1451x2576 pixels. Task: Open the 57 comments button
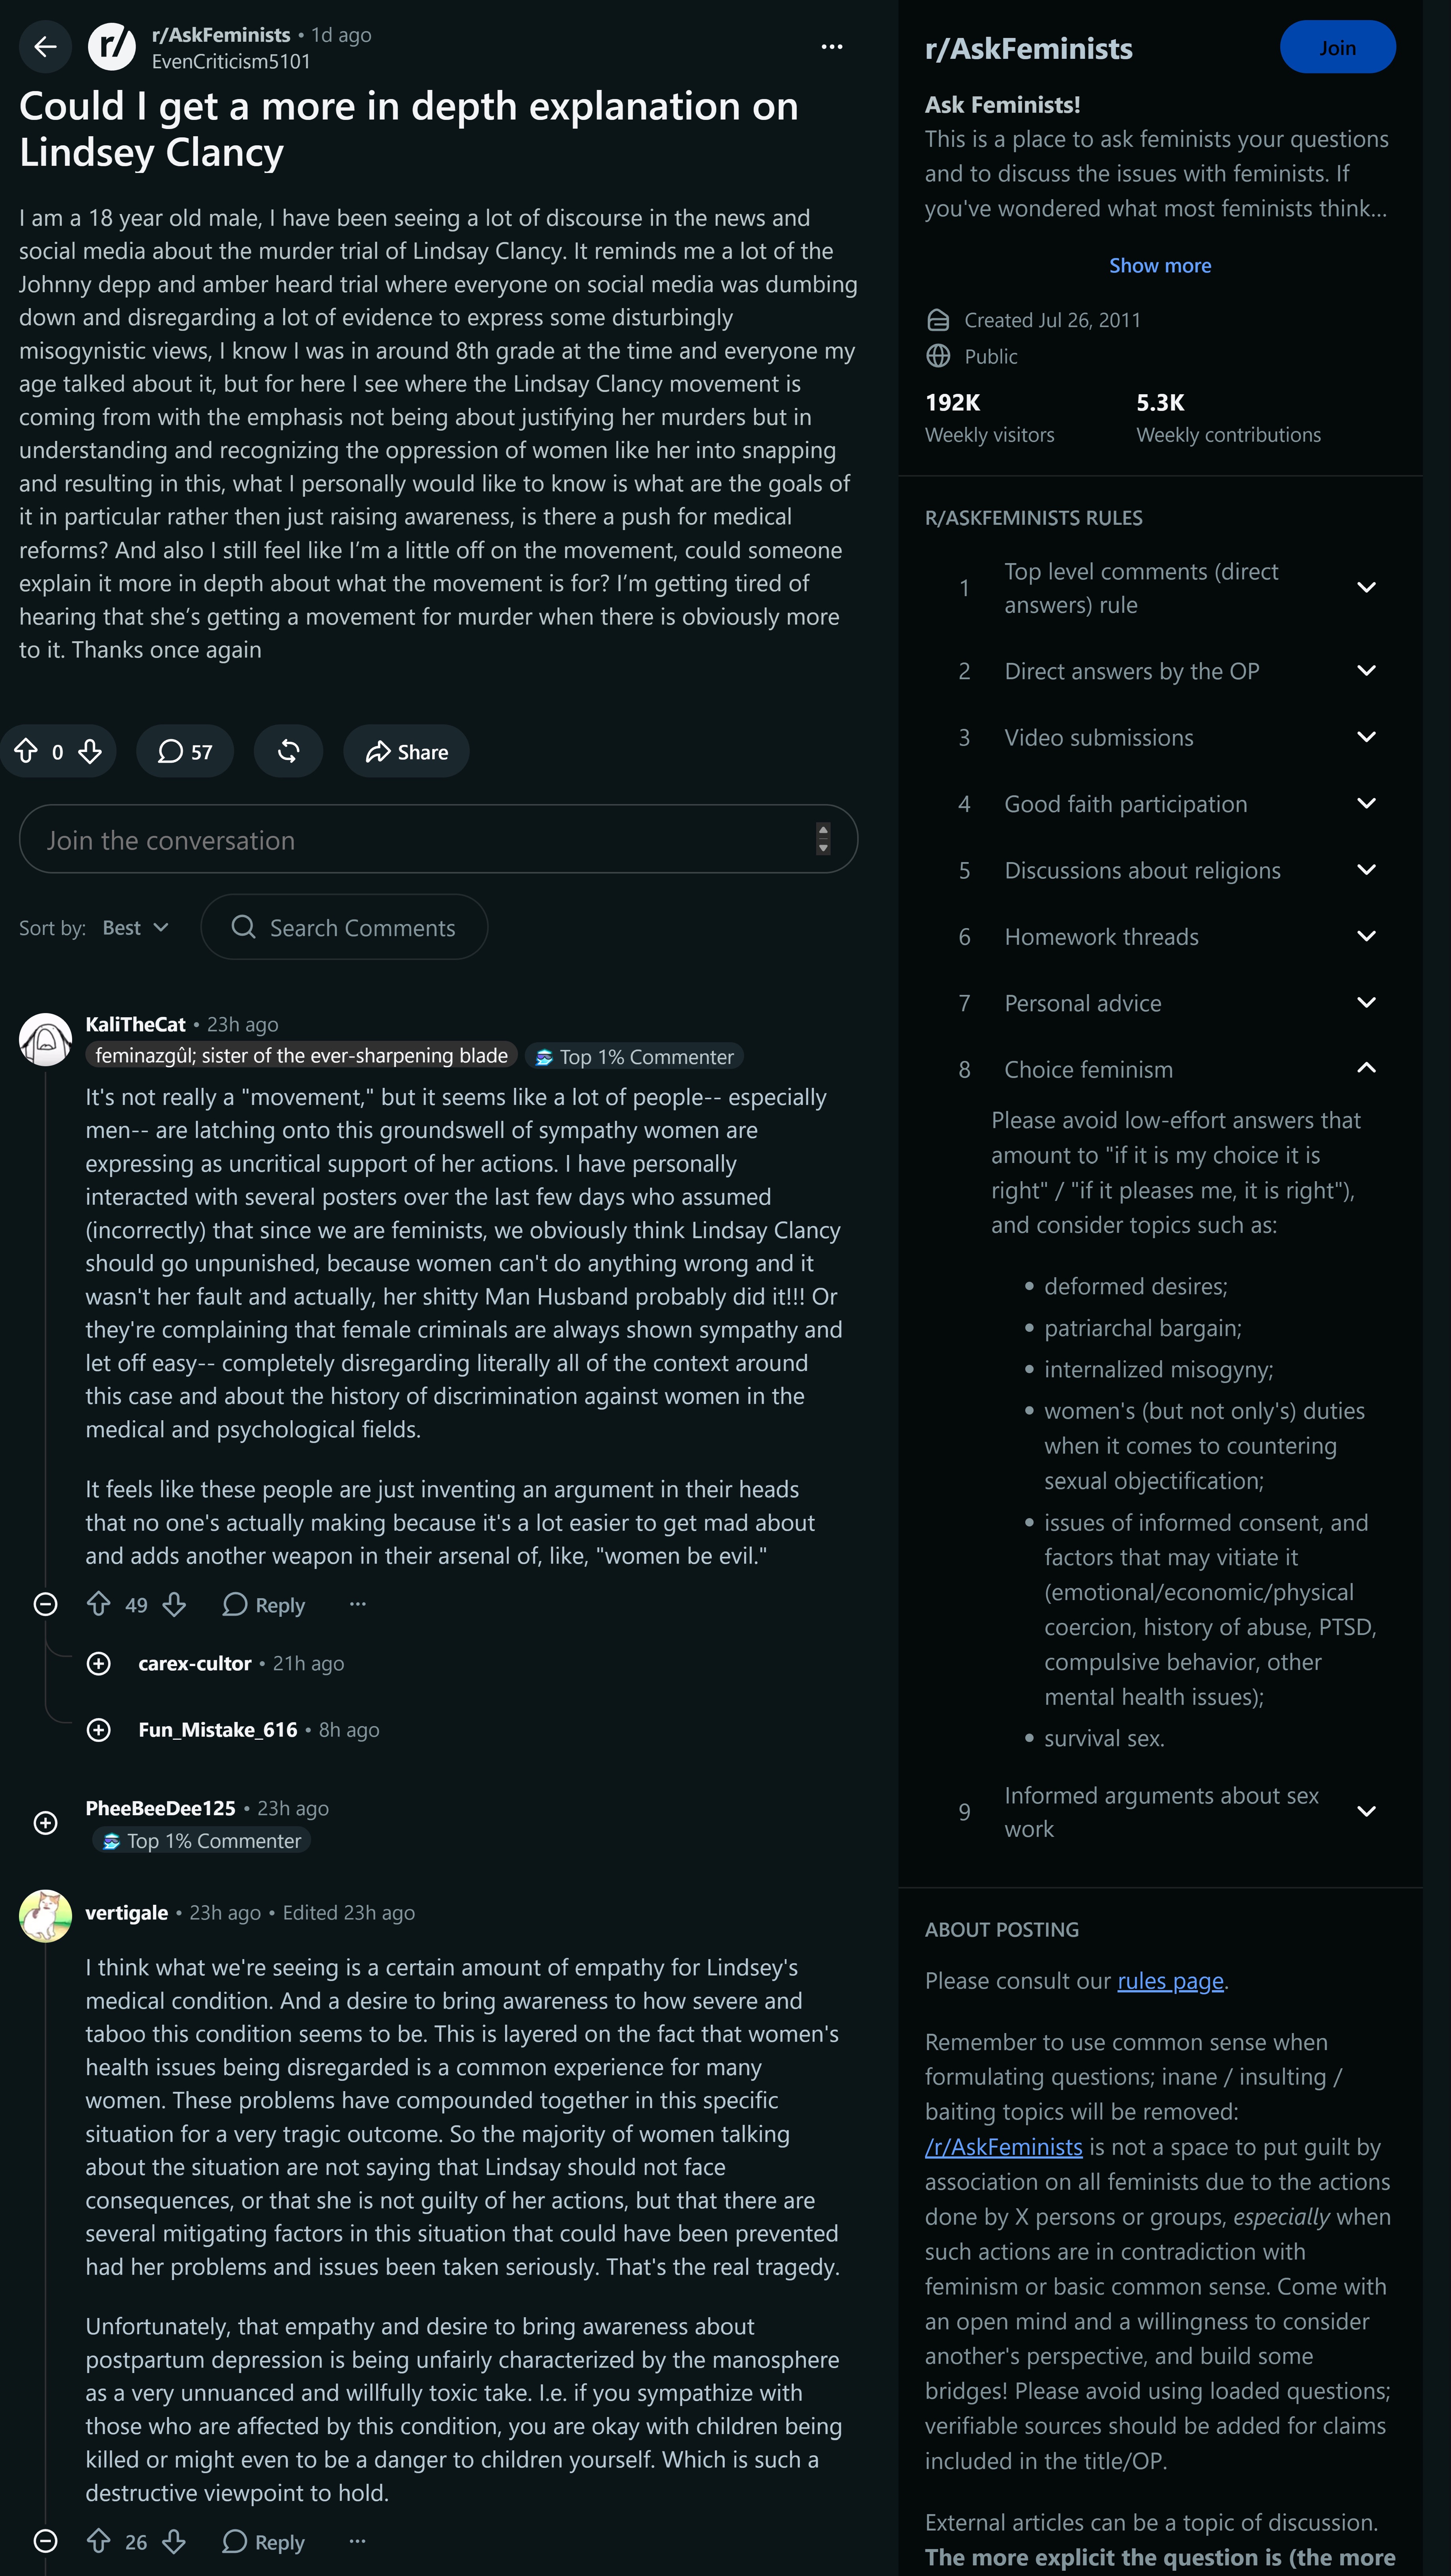(185, 751)
